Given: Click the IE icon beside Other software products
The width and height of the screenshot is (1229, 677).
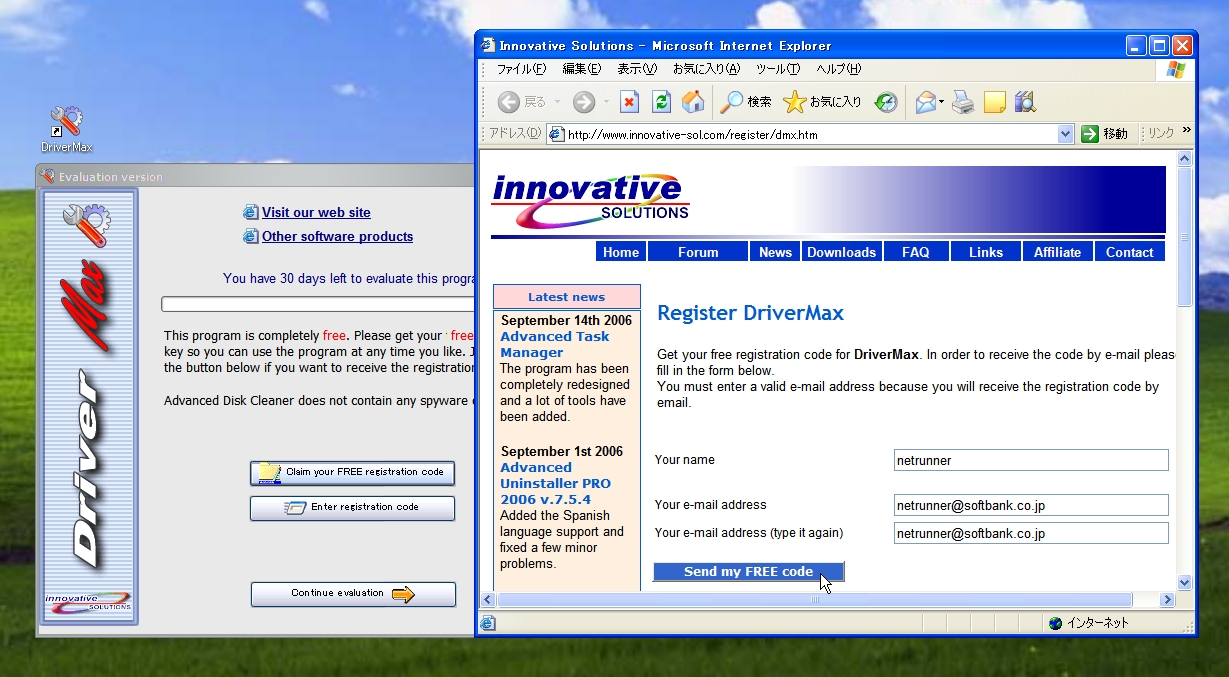Looking at the screenshot, I should 251,236.
